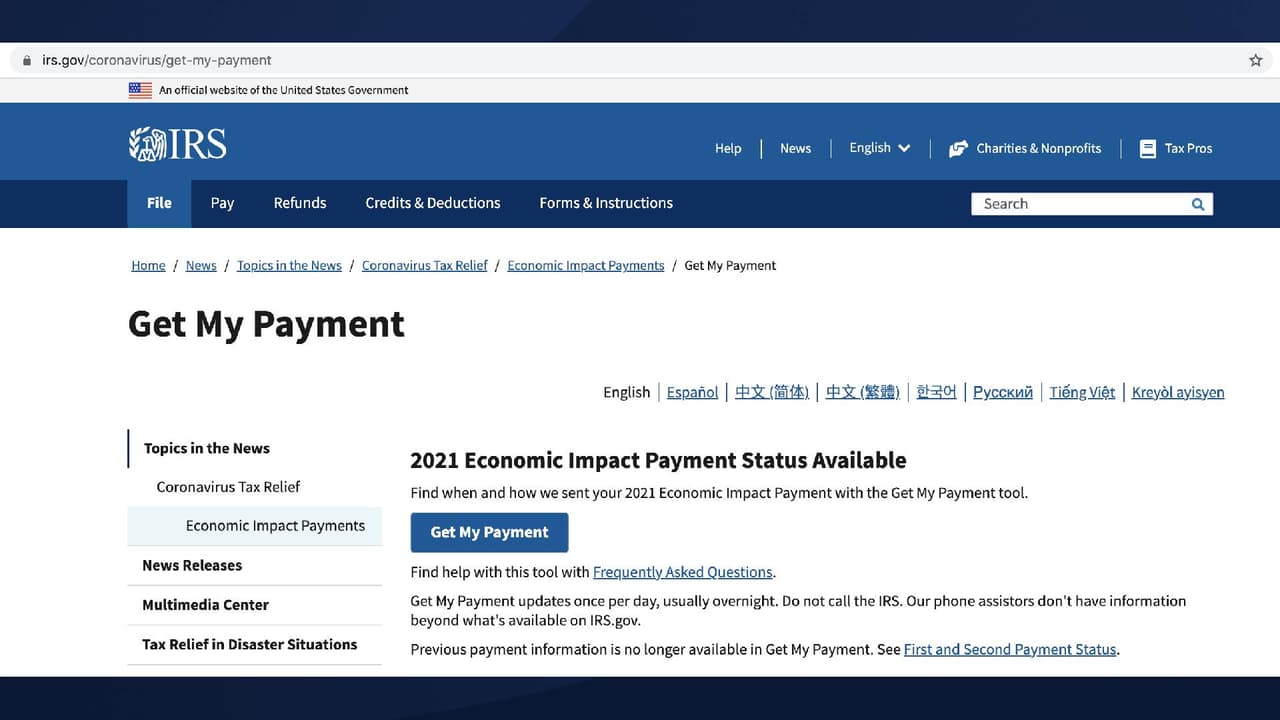
Task: Click the search magnifier icon
Action: pos(1197,203)
